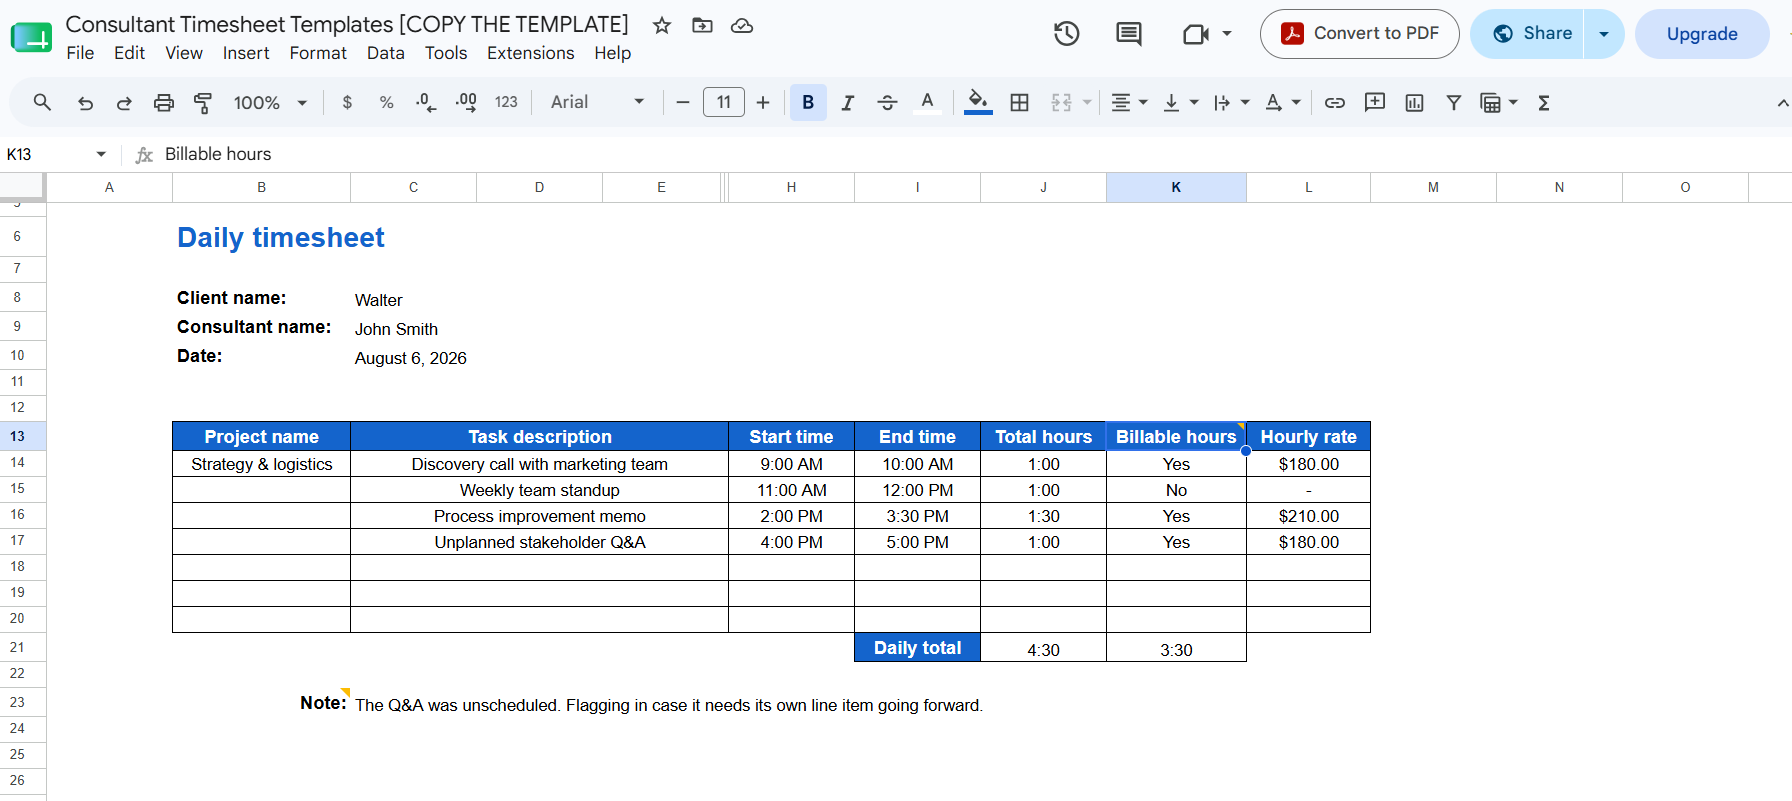
Task: Open the functions sigma icon
Action: [1544, 102]
